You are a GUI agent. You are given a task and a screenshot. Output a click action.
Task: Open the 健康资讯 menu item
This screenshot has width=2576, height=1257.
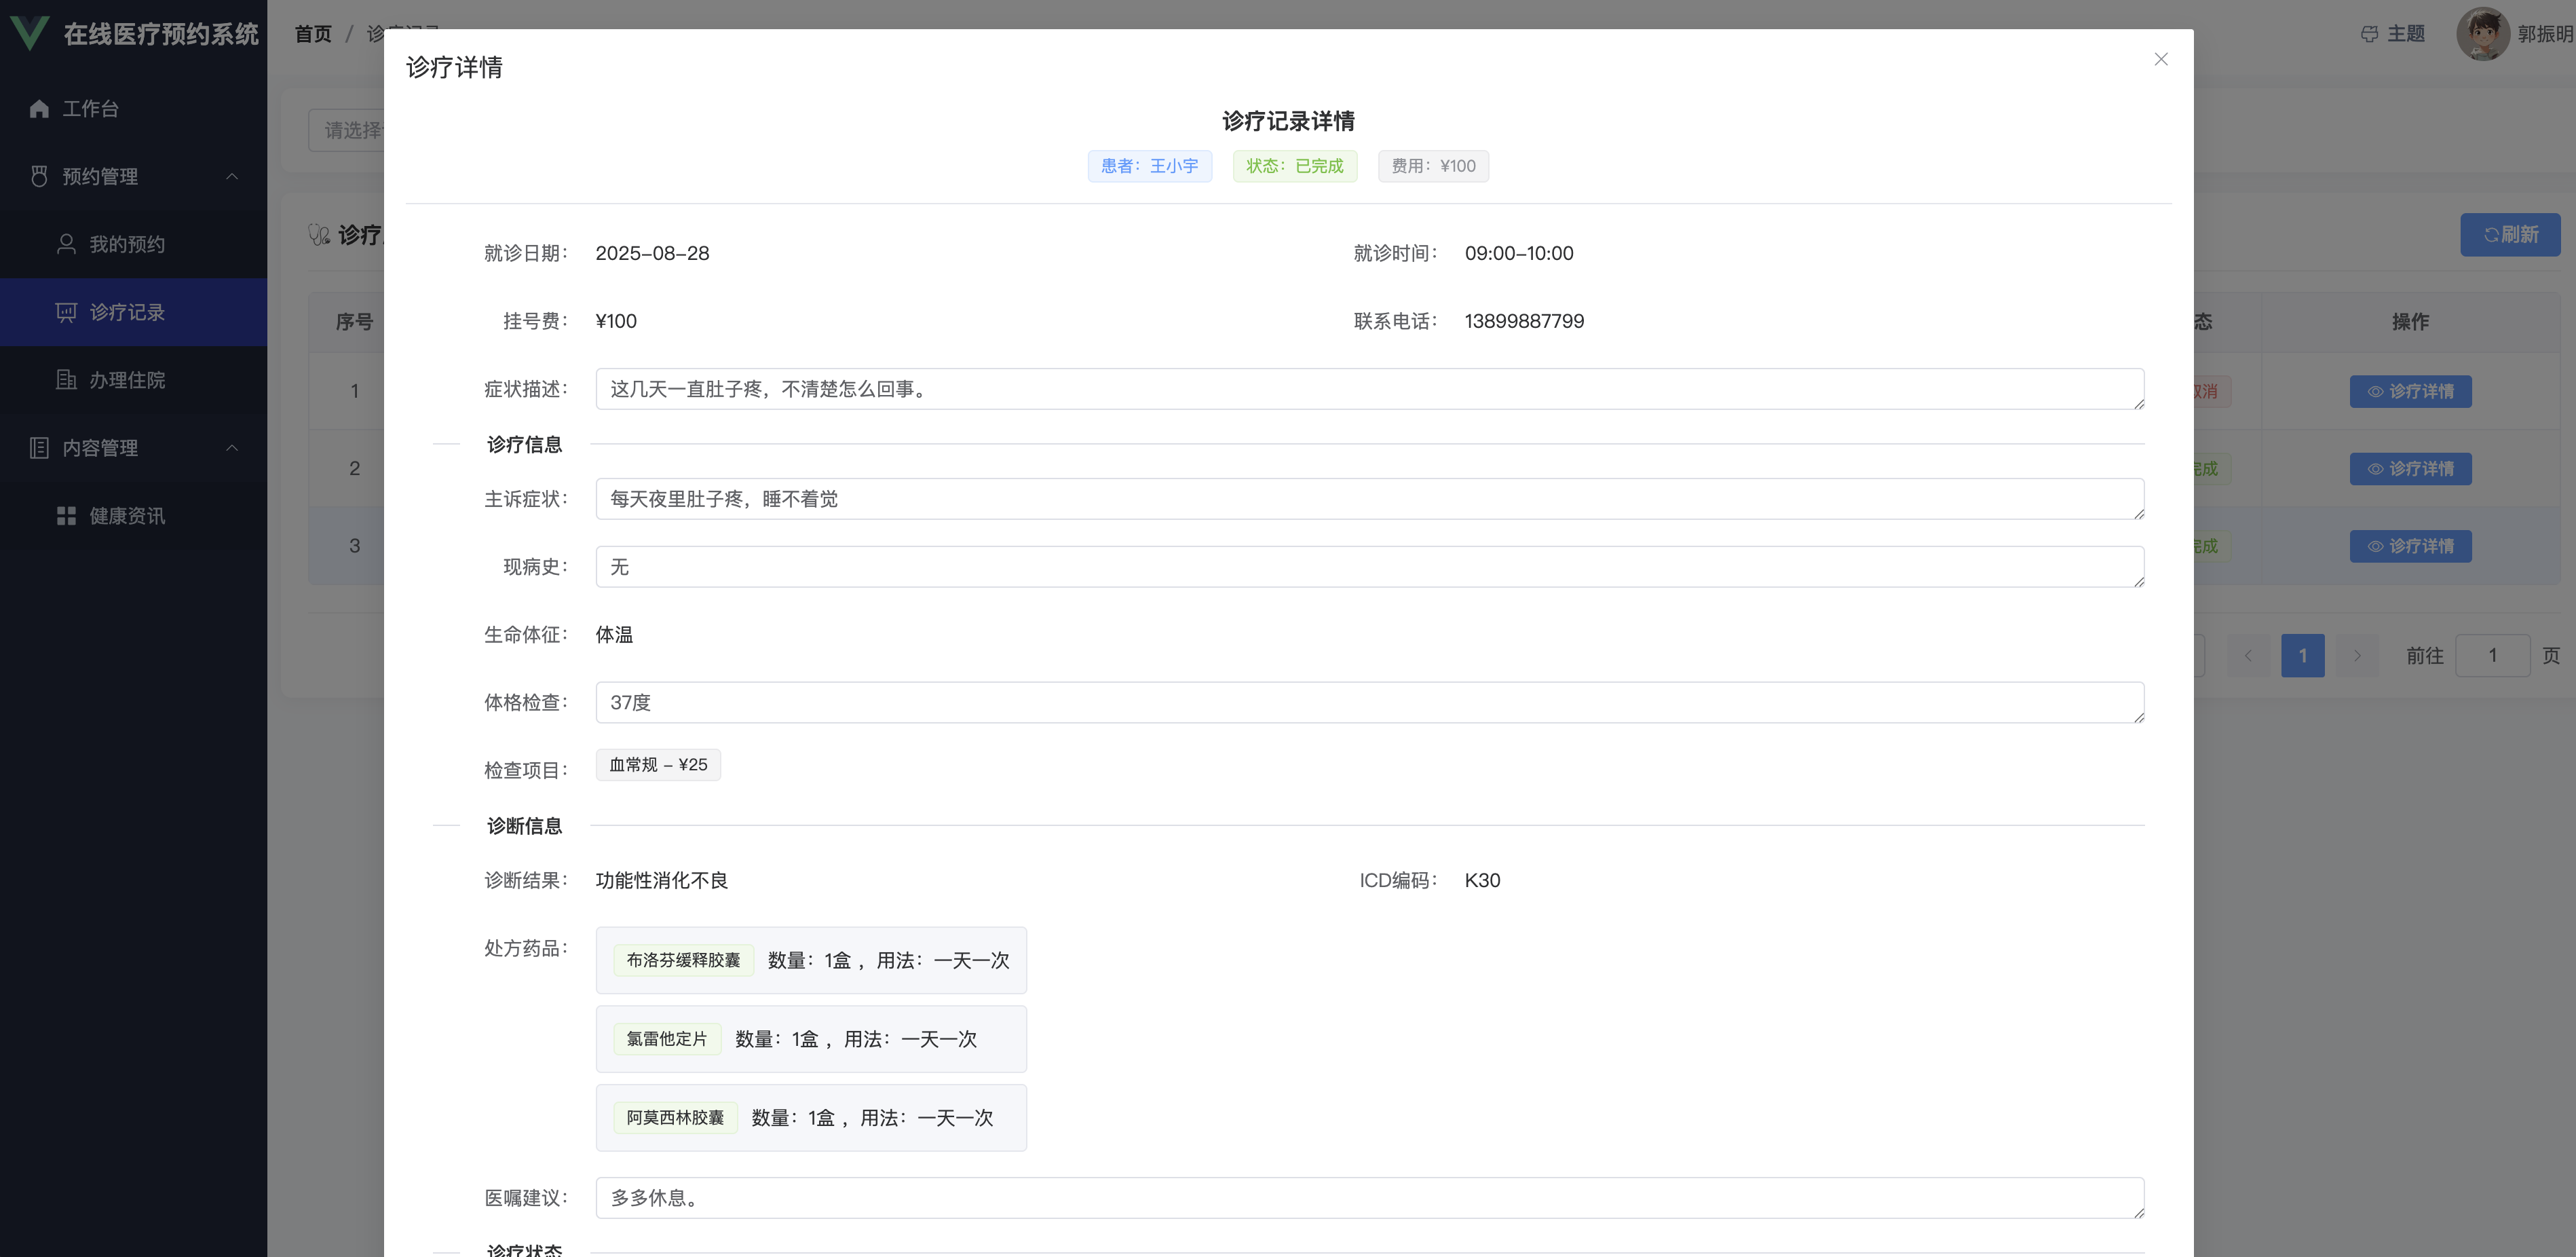127,516
